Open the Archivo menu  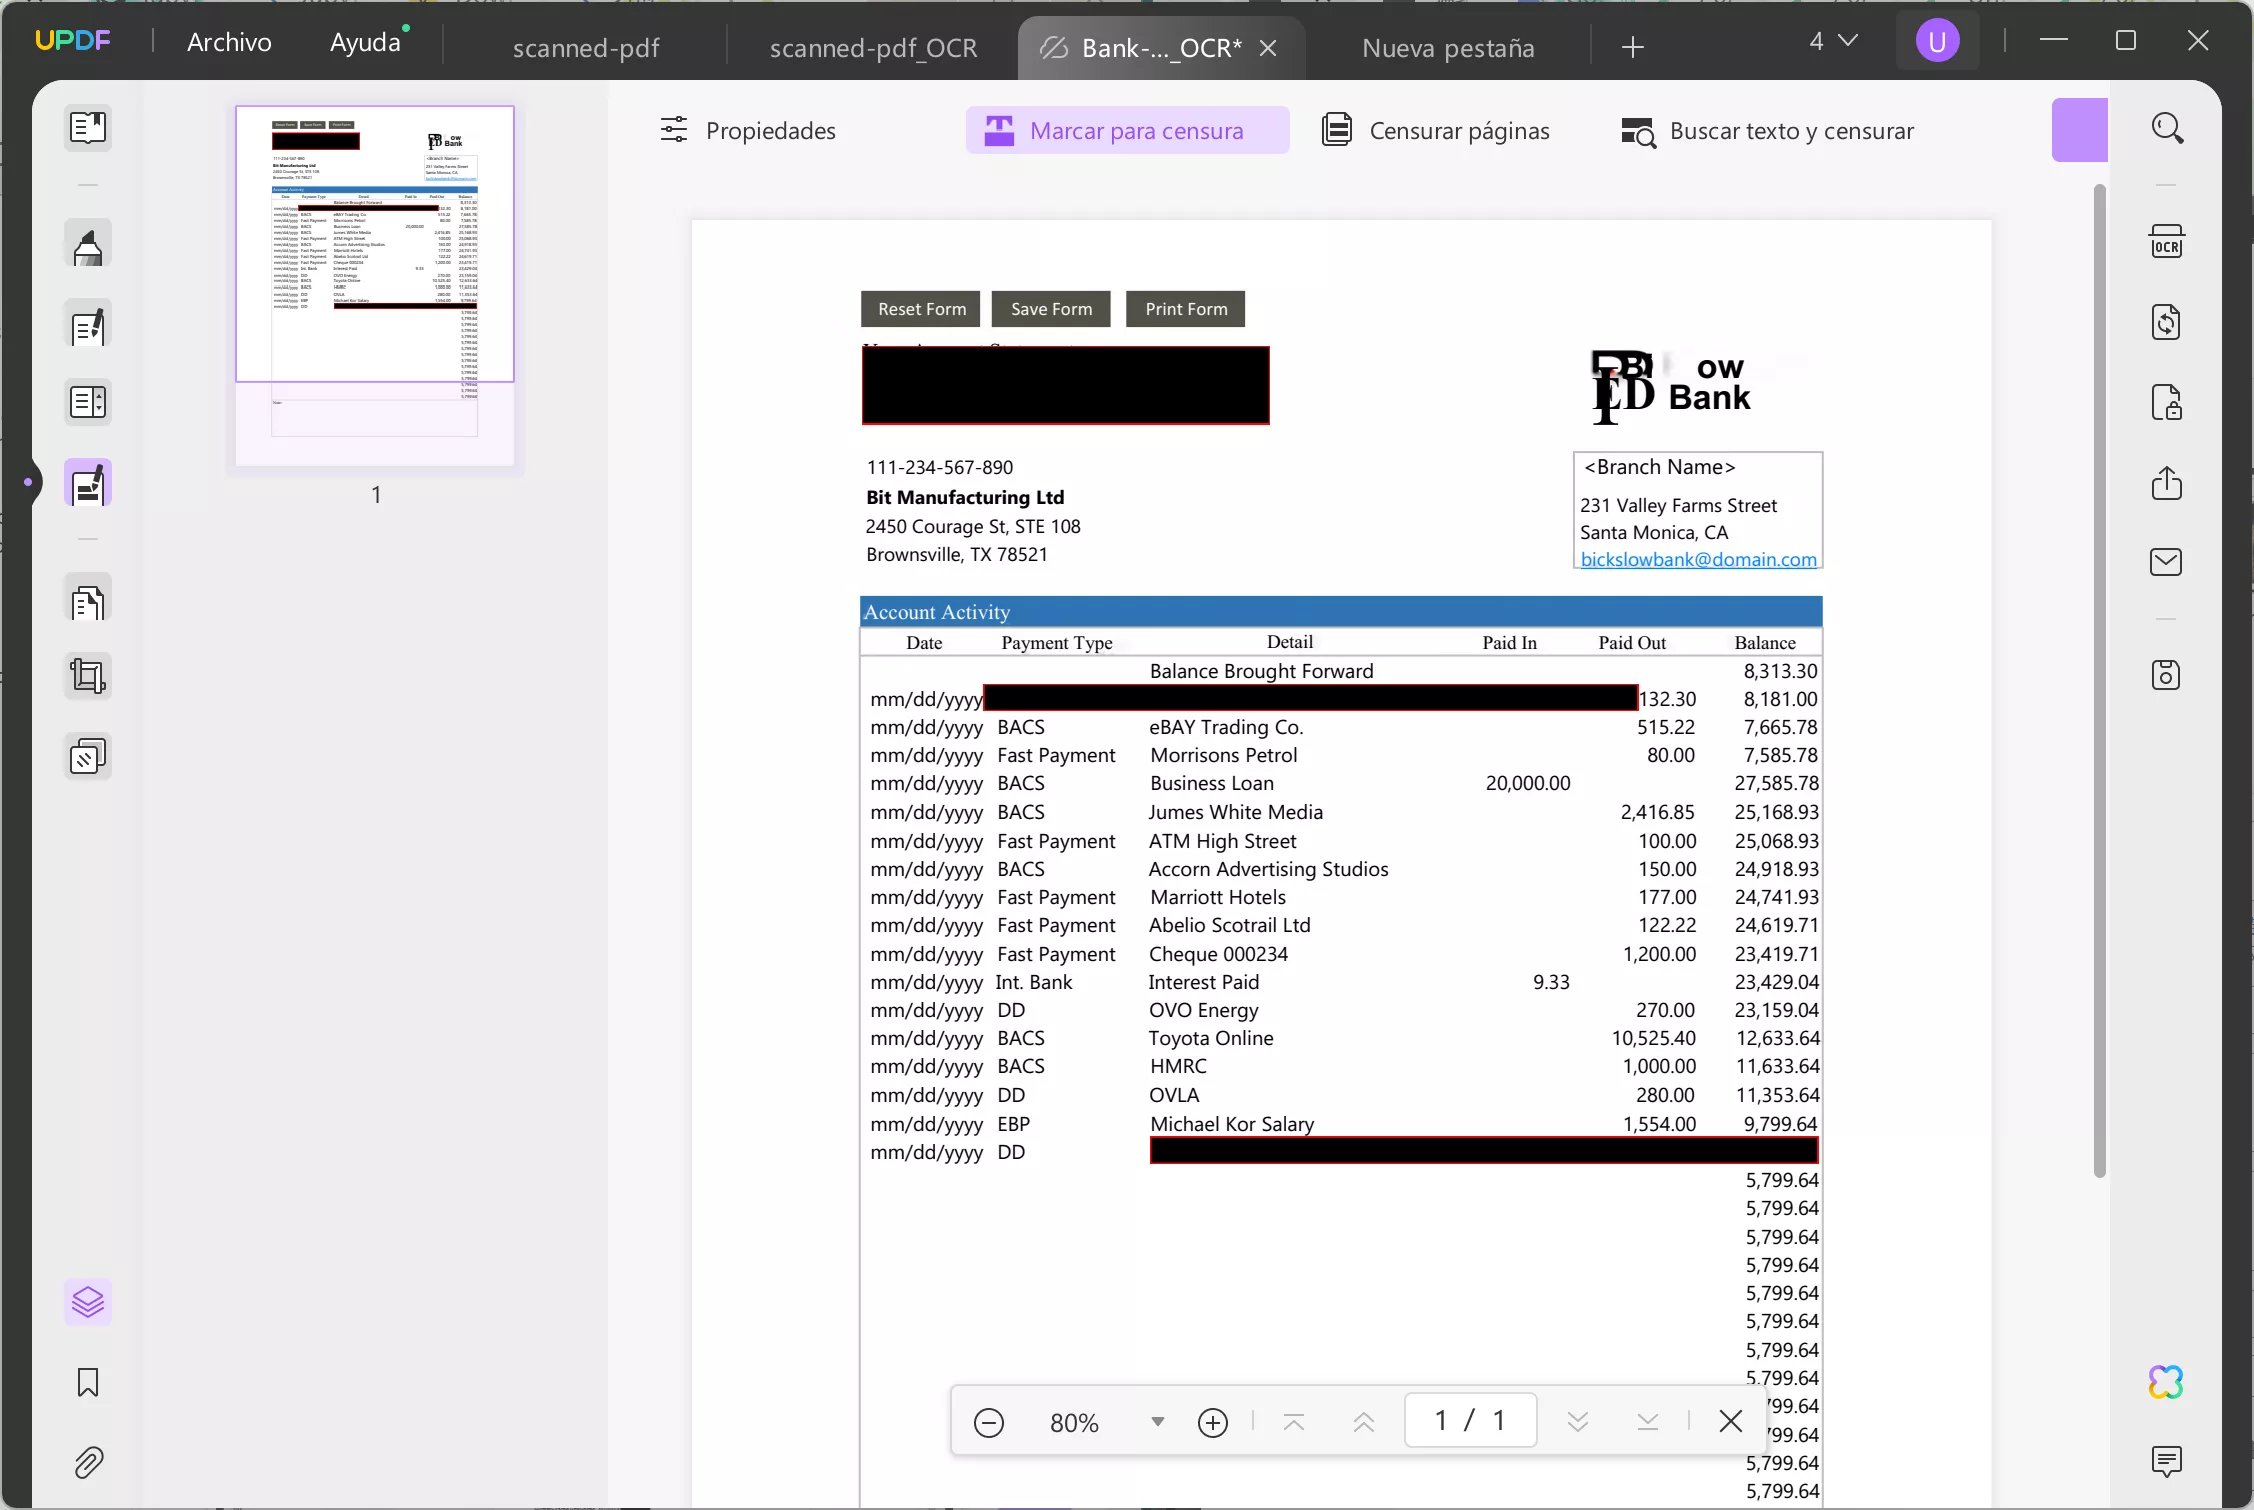229,41
